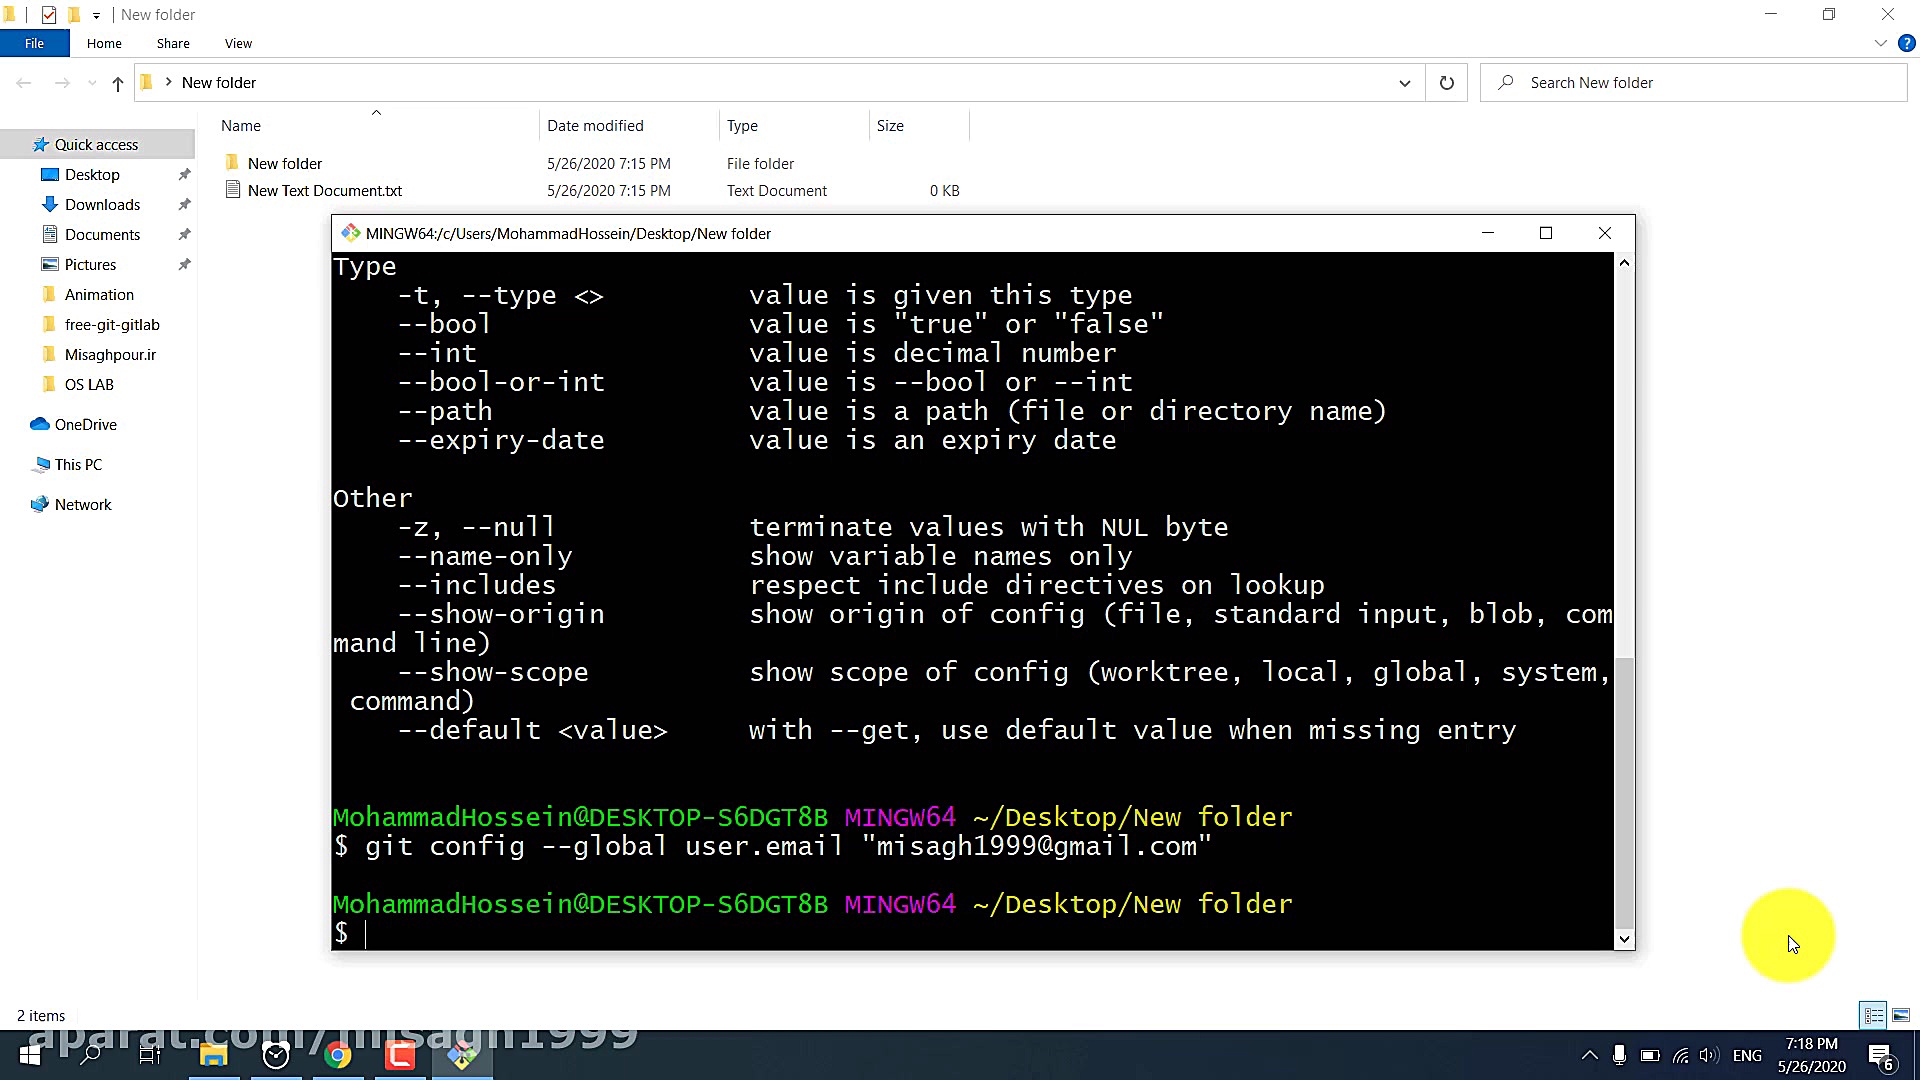Show hidden icons in the system tray
The width and height of the screenshot is (1920, 1080).
1588,1055
